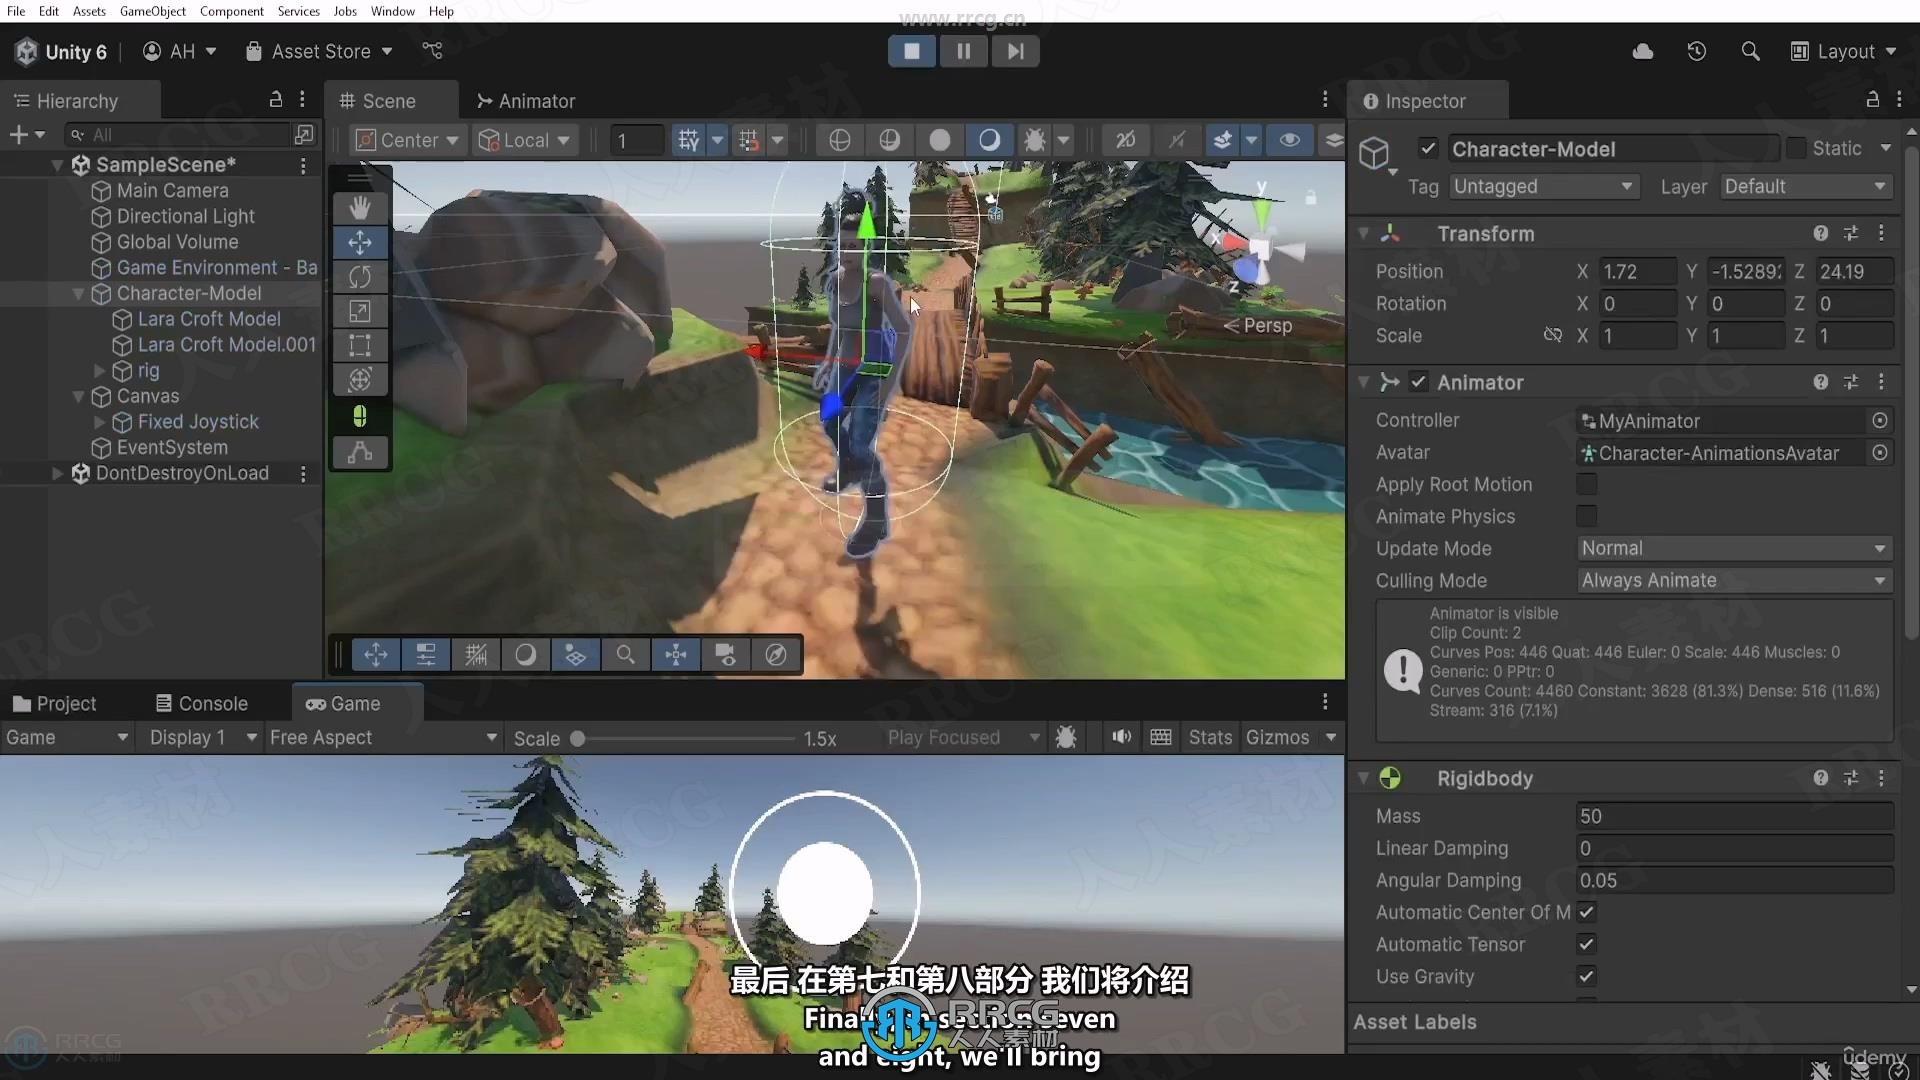The image size is (1920, 1080).
Task: Open Free Aspect dropdown
Action: 383,738
